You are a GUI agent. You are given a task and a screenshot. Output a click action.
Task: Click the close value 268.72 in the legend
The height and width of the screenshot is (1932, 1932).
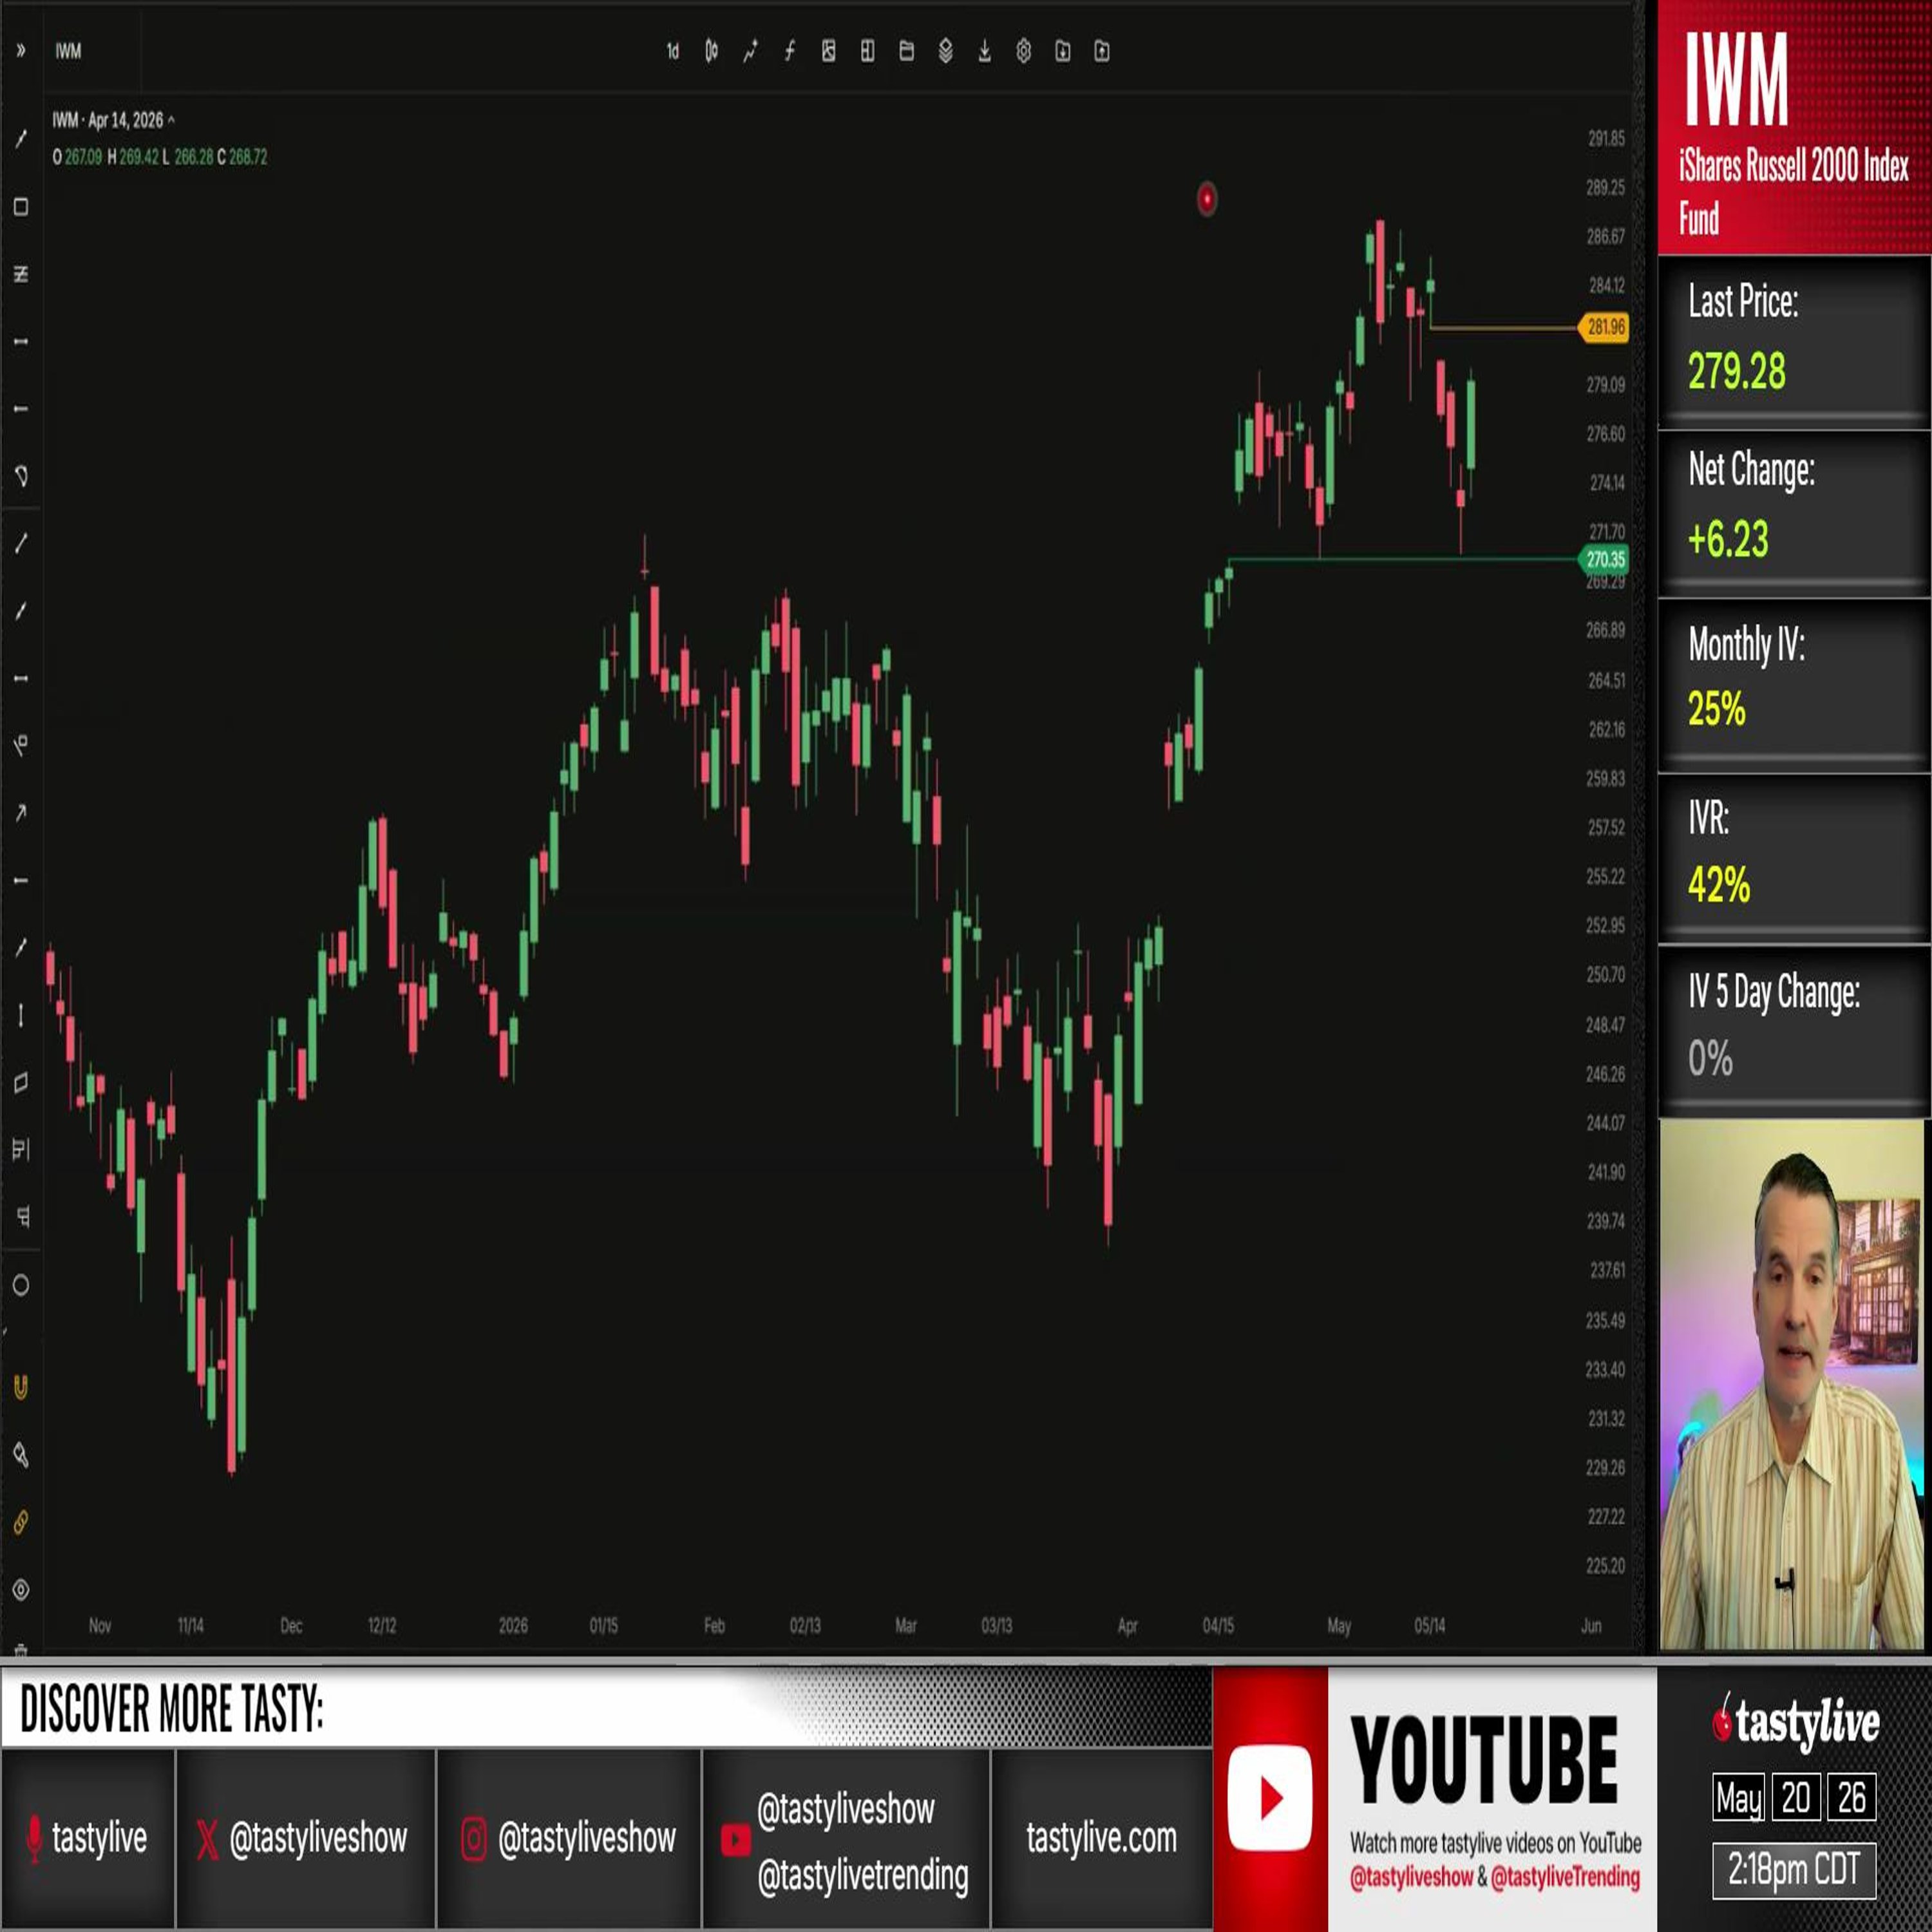click(x=248, y=157)
